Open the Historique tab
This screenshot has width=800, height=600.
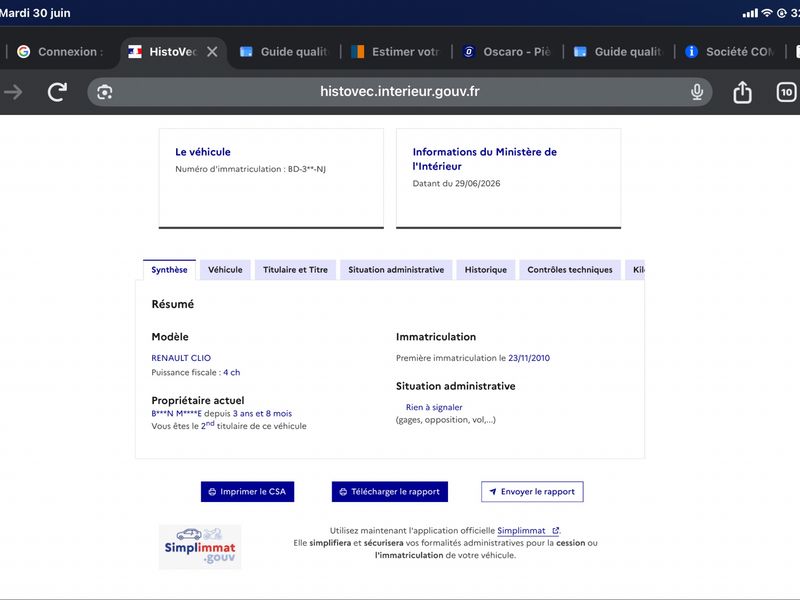(x=486, y=270)
